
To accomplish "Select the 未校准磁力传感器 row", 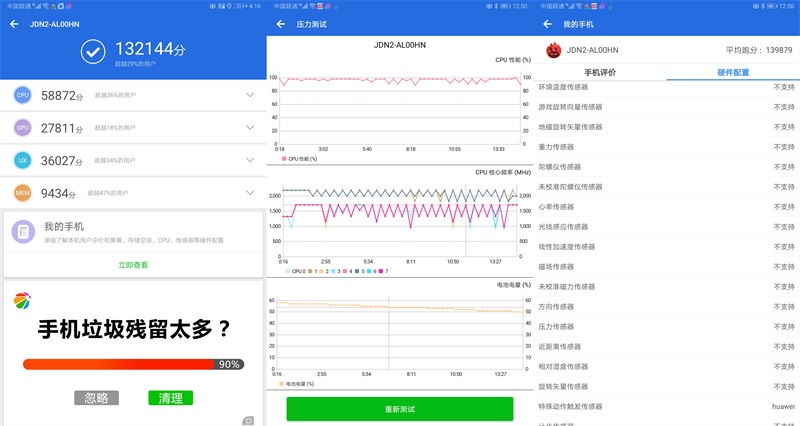I will [667, 287].
